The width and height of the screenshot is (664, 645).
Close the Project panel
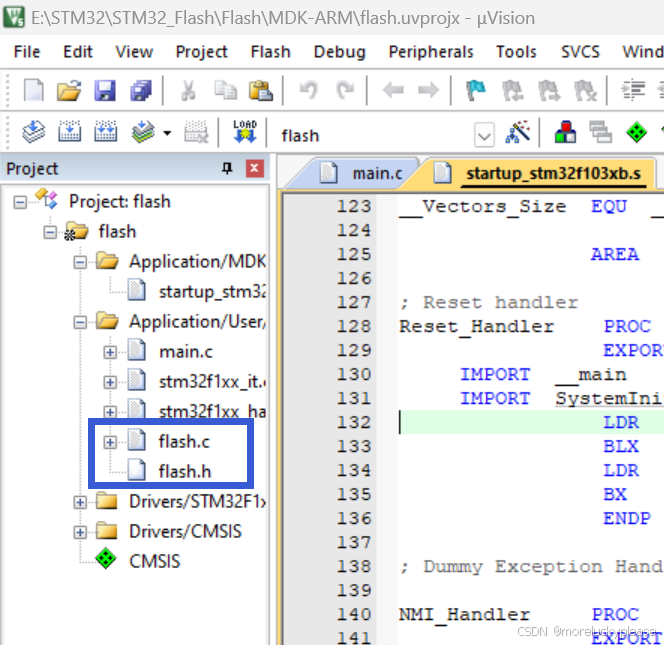[255, 169]
